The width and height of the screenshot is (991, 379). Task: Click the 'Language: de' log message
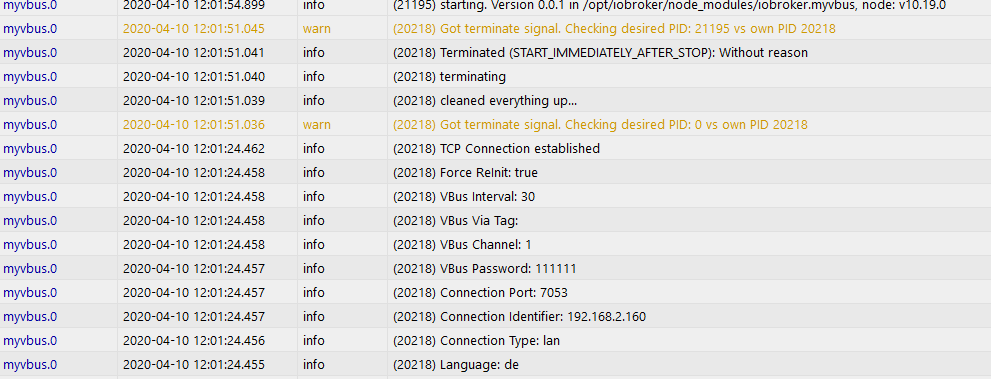[455, 364]
